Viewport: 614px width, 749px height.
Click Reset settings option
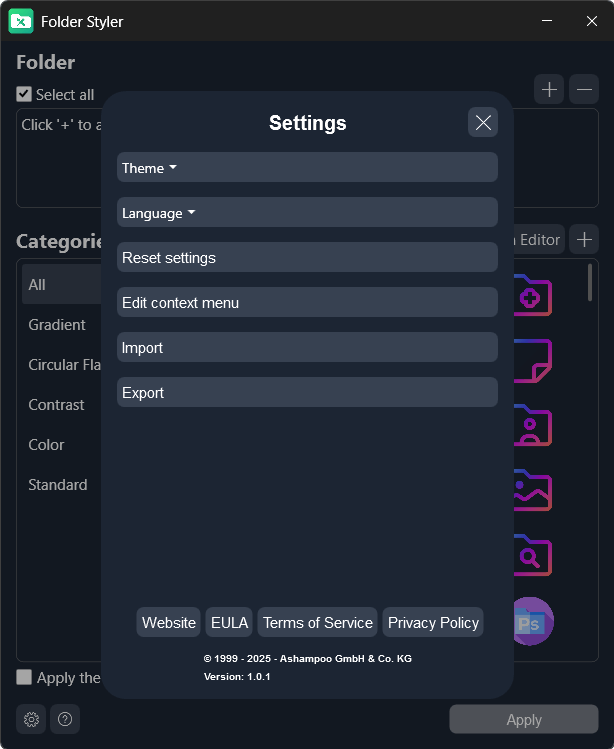[x=307, y=258]
